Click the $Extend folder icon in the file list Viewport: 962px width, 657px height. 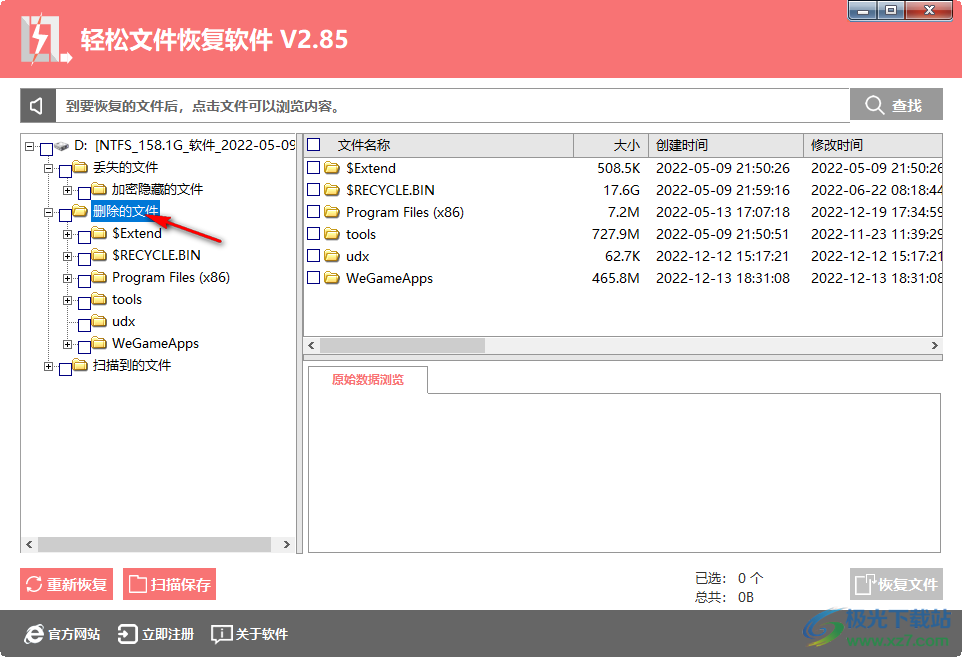332,168
